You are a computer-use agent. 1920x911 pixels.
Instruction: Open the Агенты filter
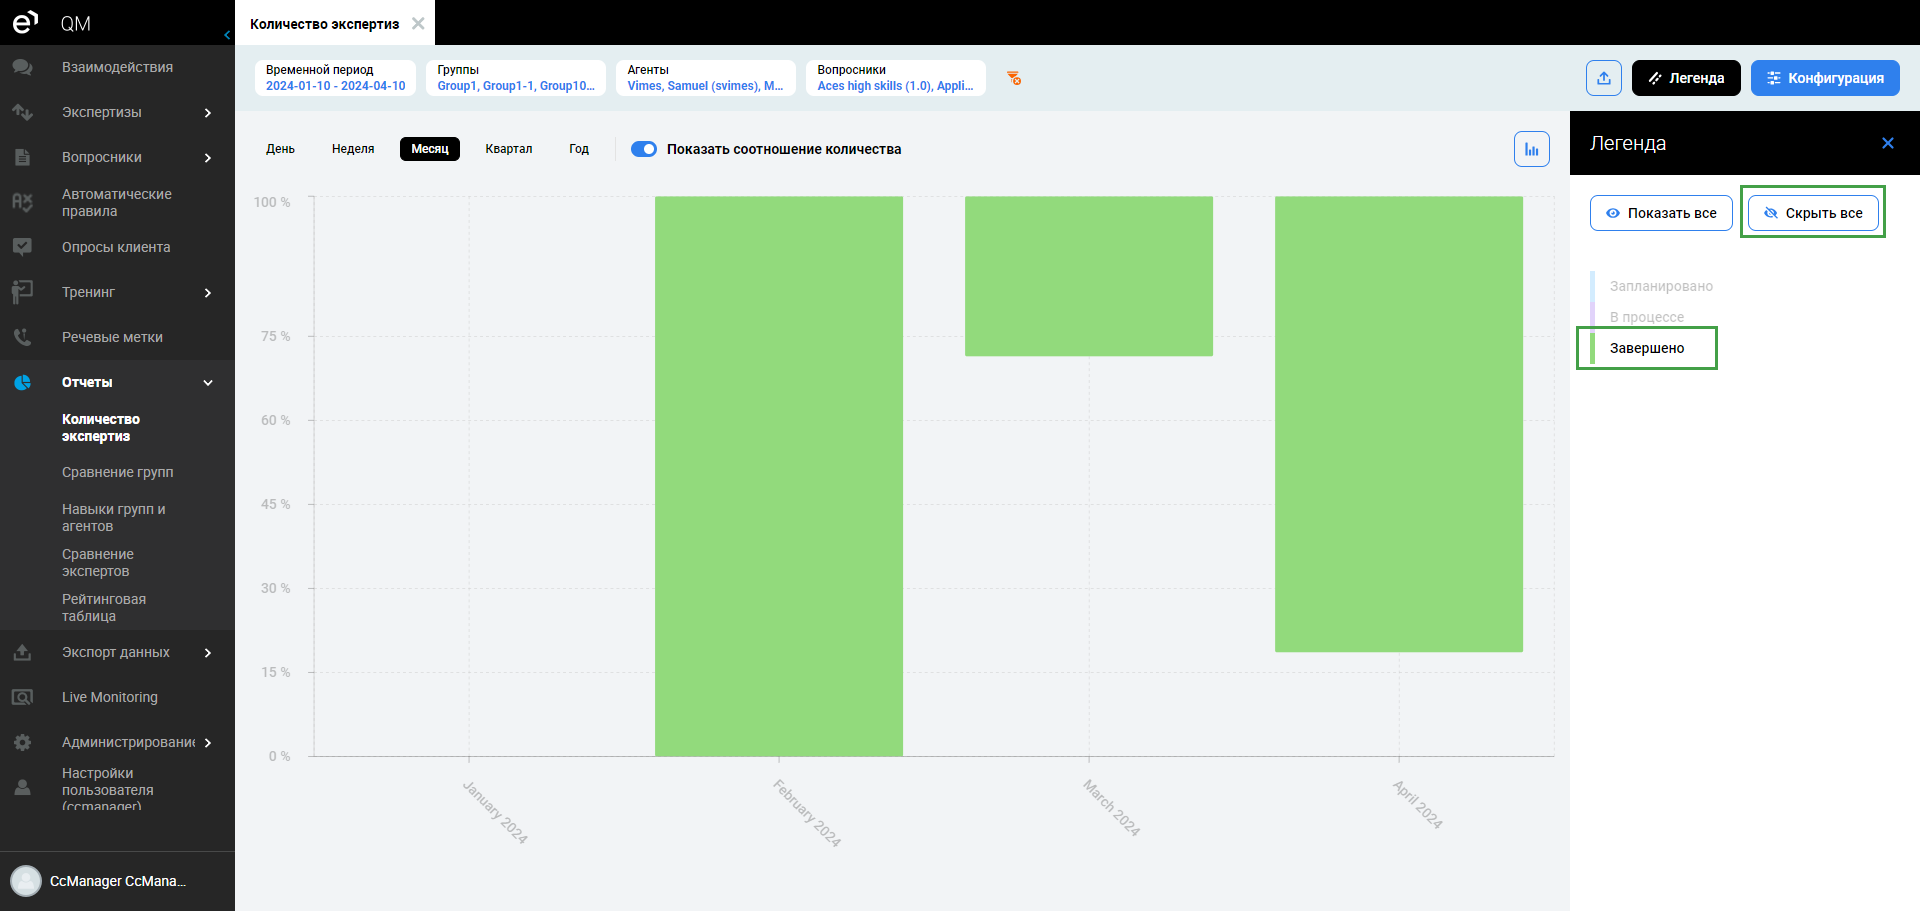(706, 78)
